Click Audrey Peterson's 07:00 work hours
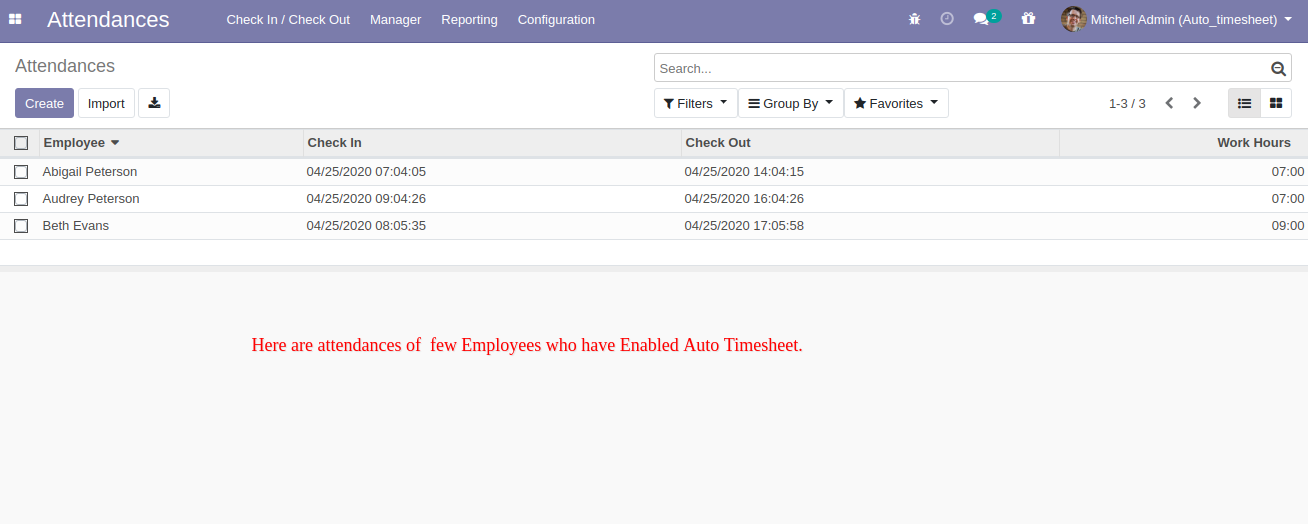 1288,199
